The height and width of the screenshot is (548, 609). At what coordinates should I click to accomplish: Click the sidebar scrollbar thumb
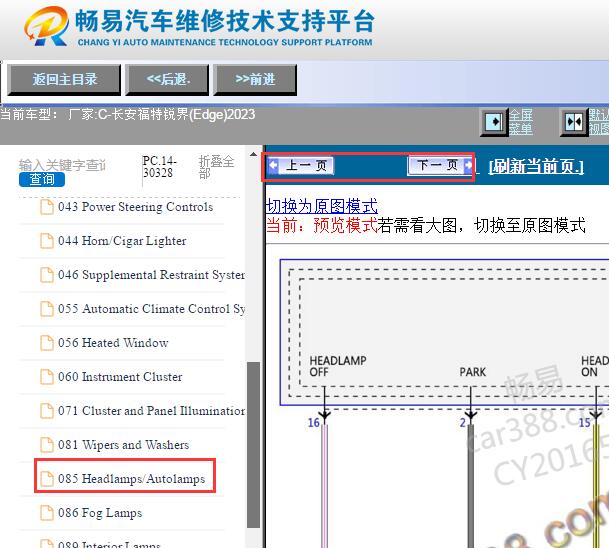(x=253, y=445)
